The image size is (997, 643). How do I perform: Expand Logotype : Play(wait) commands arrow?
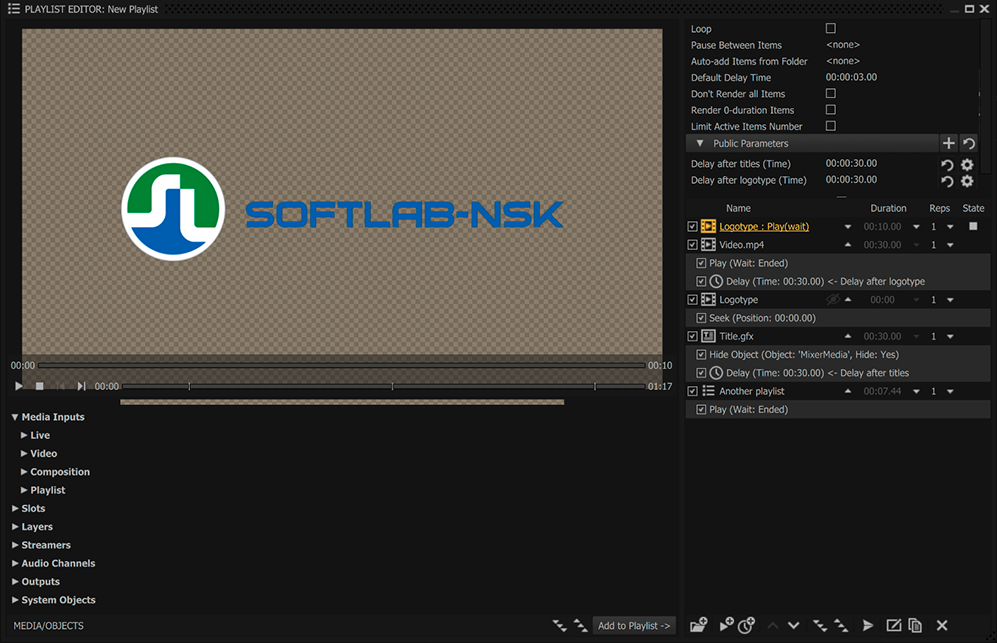click(x=848, y=226)
